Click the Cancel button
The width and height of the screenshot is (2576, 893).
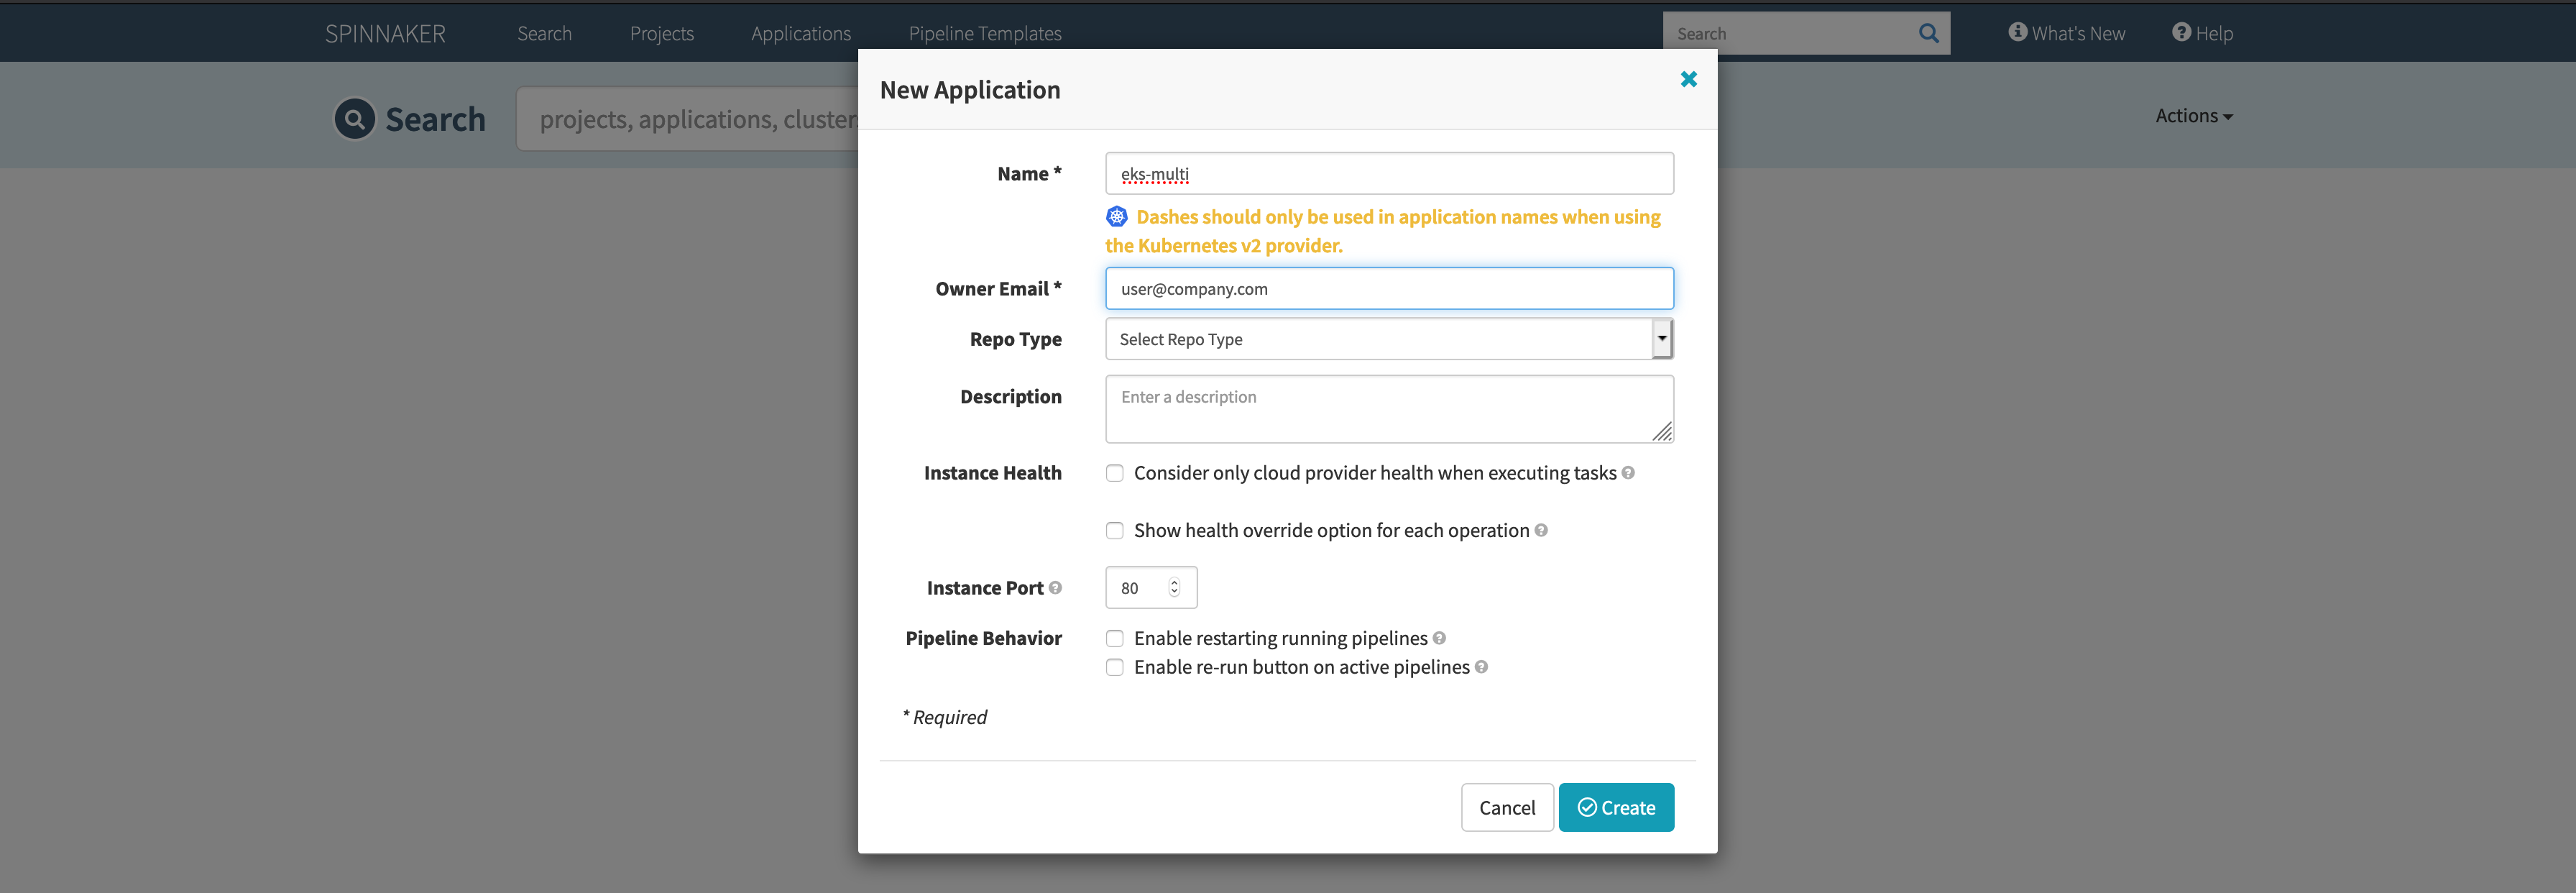point(1507,807)
